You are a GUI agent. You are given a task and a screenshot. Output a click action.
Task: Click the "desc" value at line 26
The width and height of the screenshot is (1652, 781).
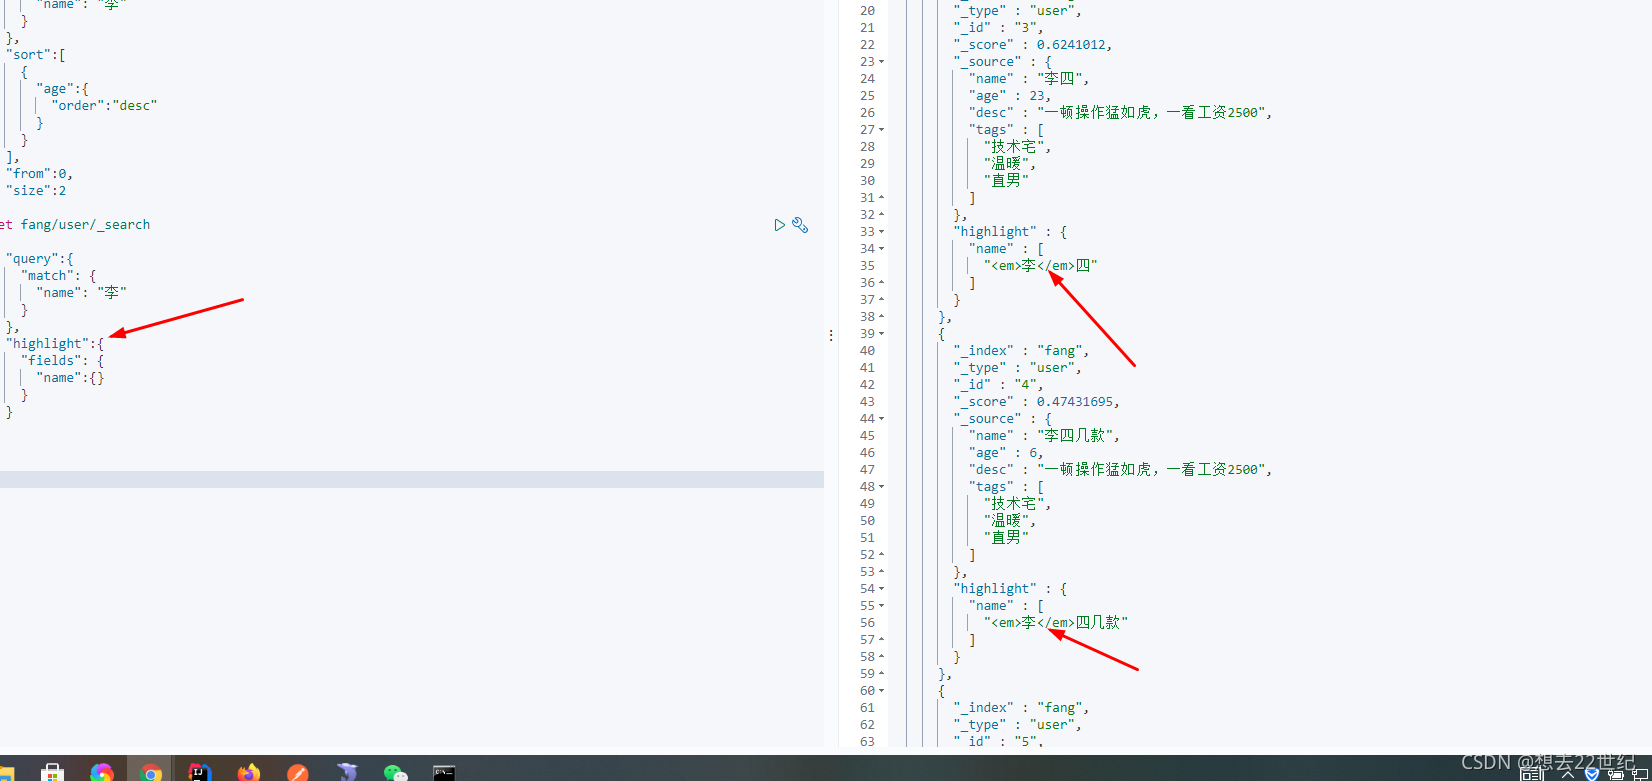1154,113
